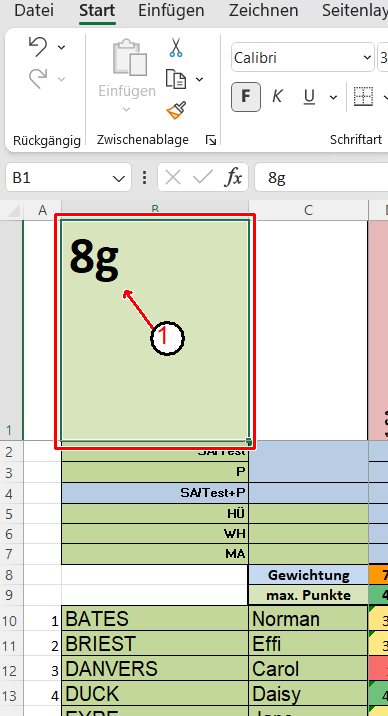Click the formula bar Cancel X icon
Screen dimensions: 388x716
click(x=173, y=178)
